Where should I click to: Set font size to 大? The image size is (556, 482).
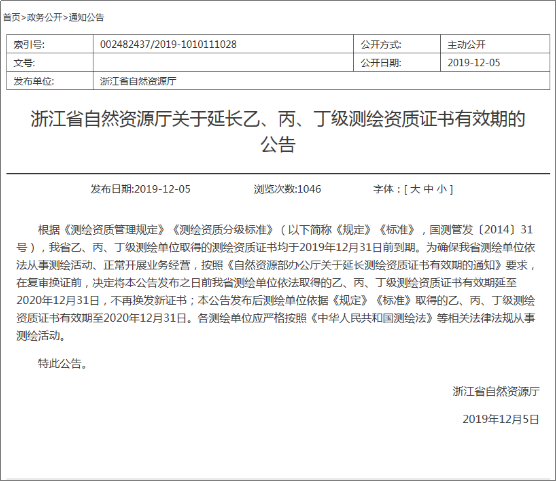pos(415,189)
